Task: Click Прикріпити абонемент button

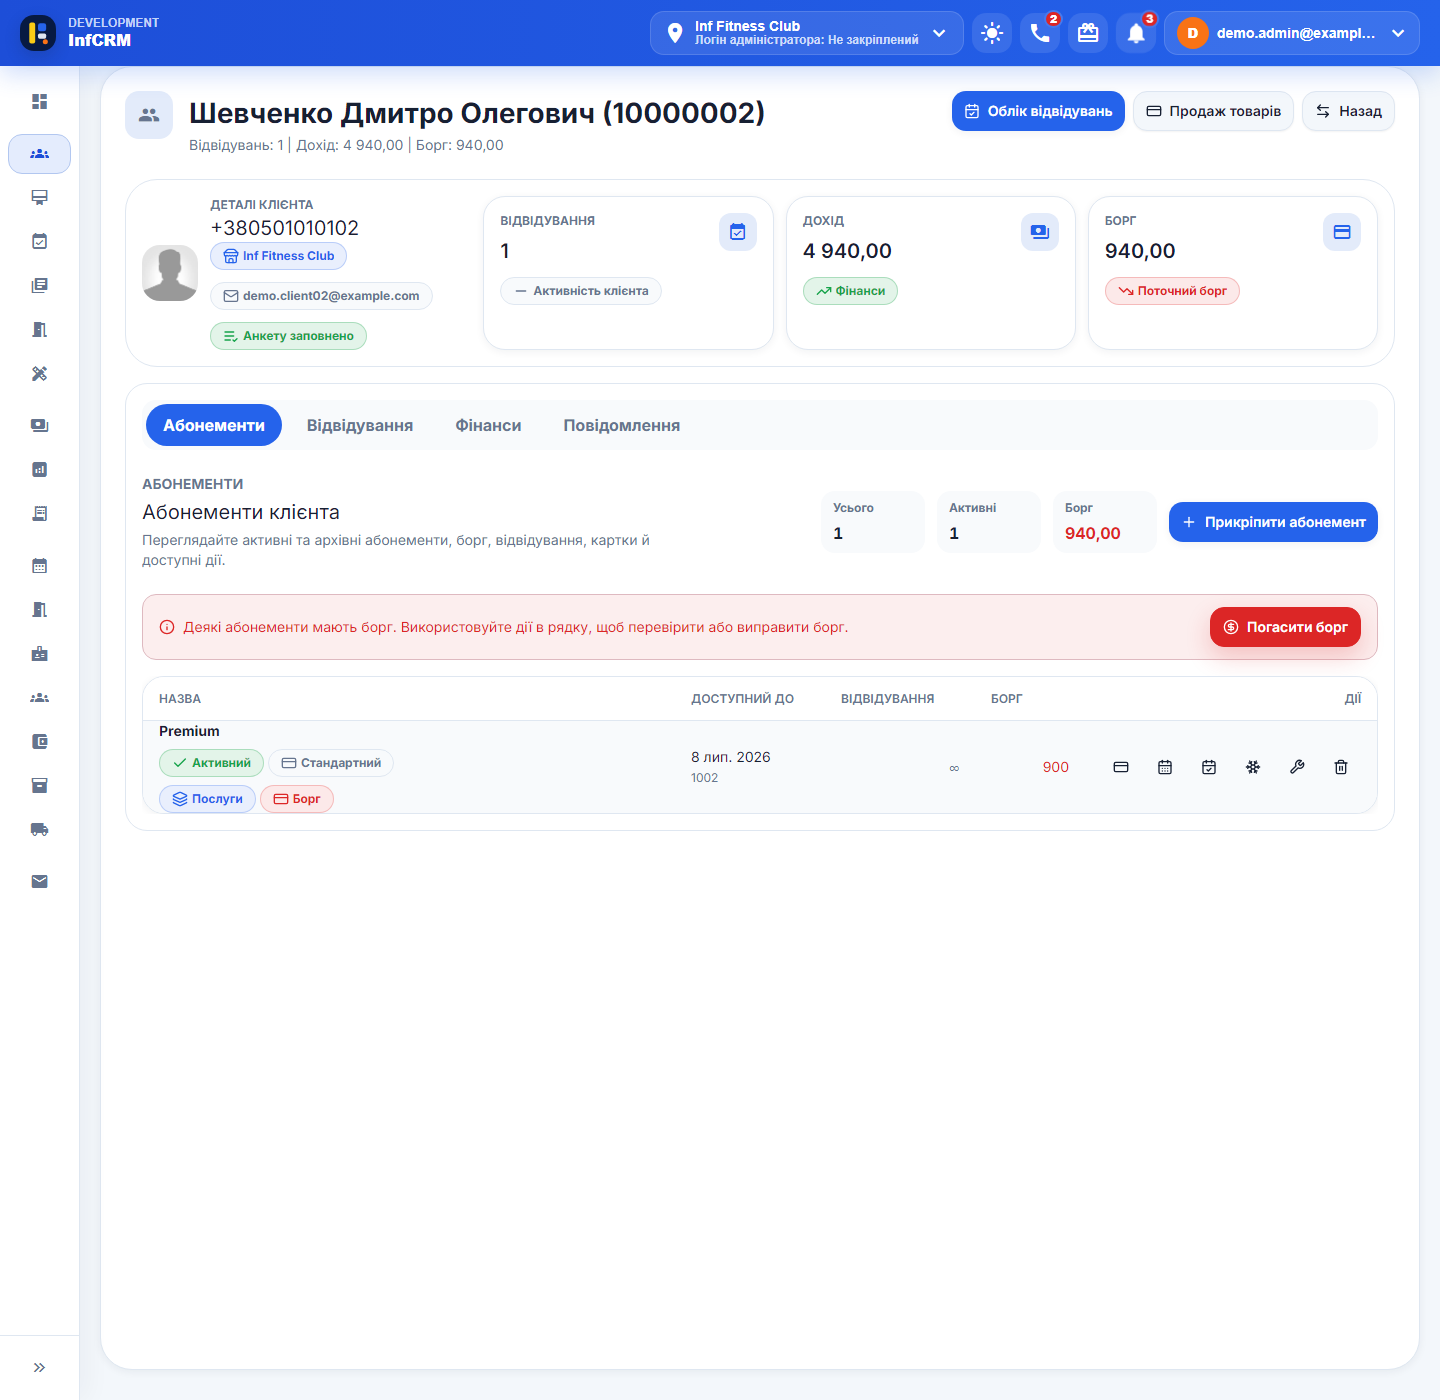Action: 1273,522
